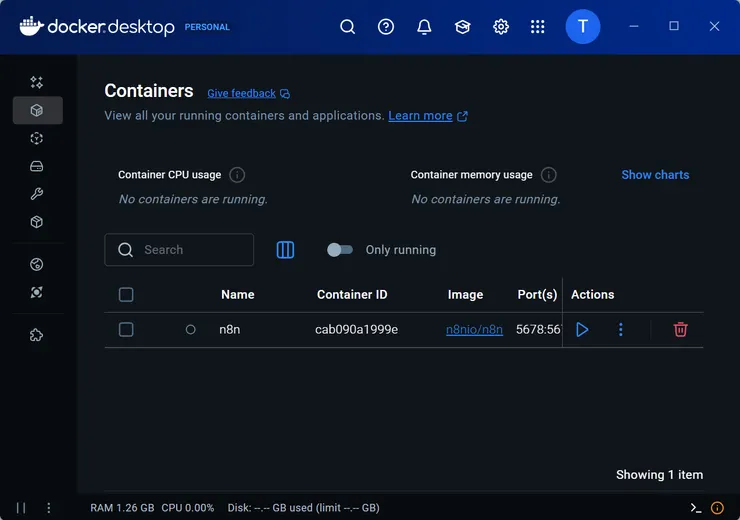Click the Docker Desktop logo
The width and height of the screenshot is (740, 520).
click(97, 27)
